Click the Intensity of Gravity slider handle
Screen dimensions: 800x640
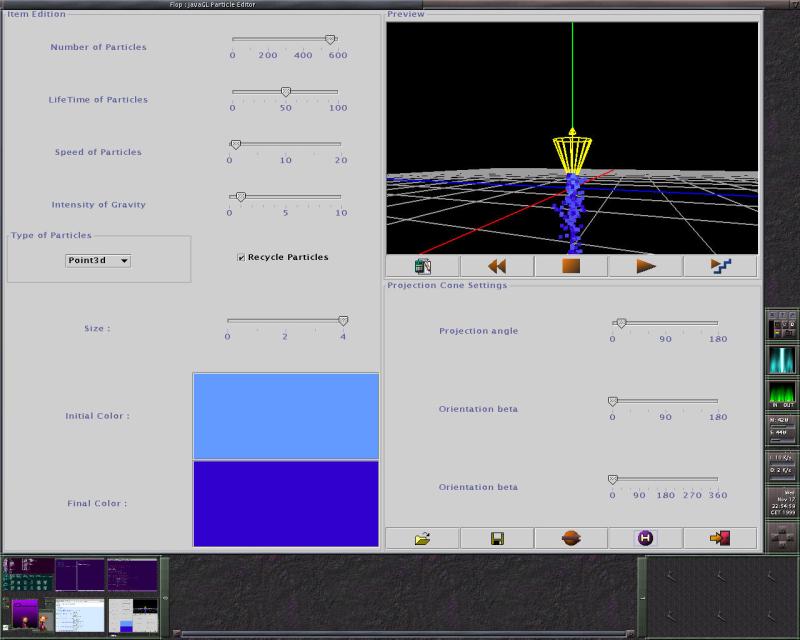240,197
